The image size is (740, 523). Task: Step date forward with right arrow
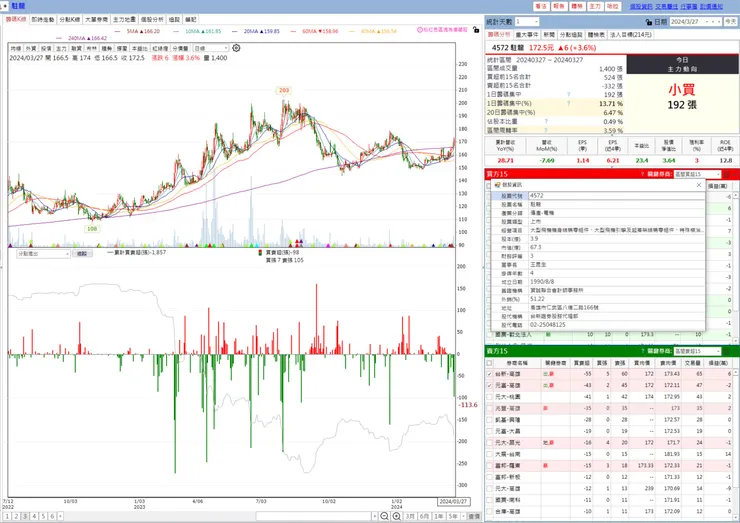coord(719,22)
